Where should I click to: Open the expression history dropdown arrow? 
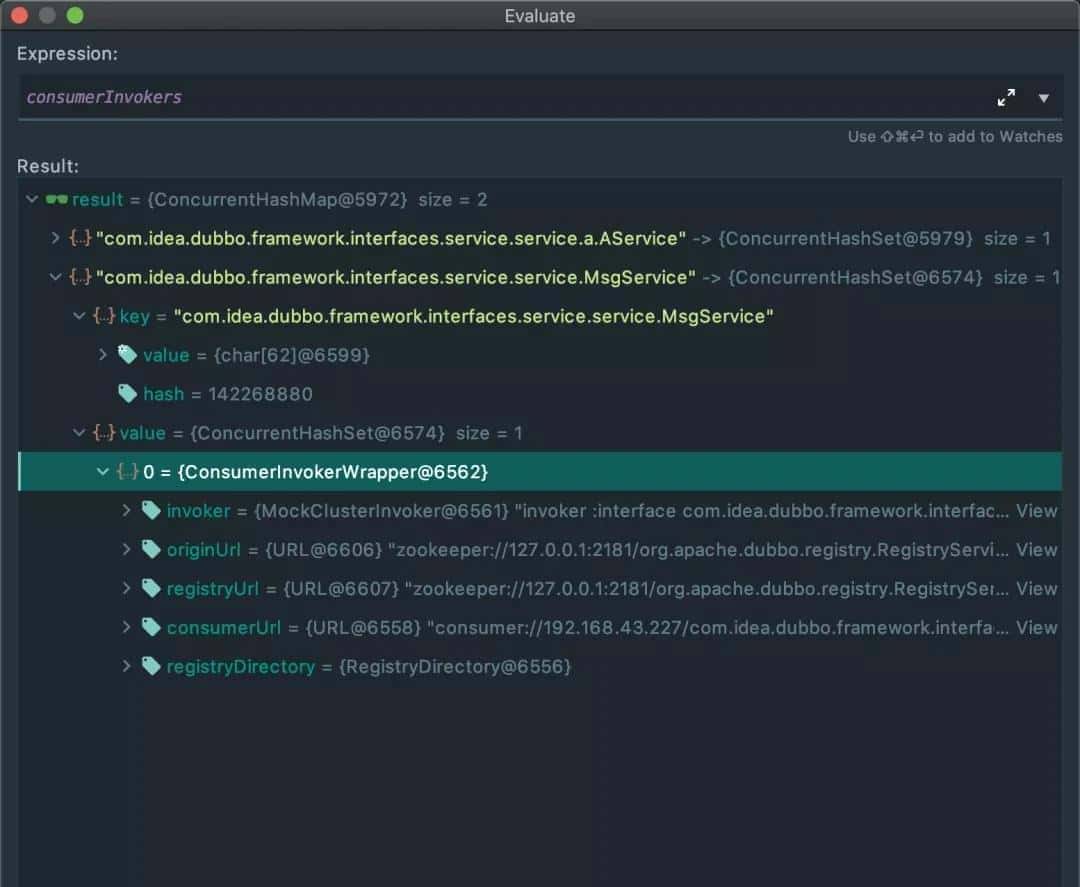click(1043, 98)
